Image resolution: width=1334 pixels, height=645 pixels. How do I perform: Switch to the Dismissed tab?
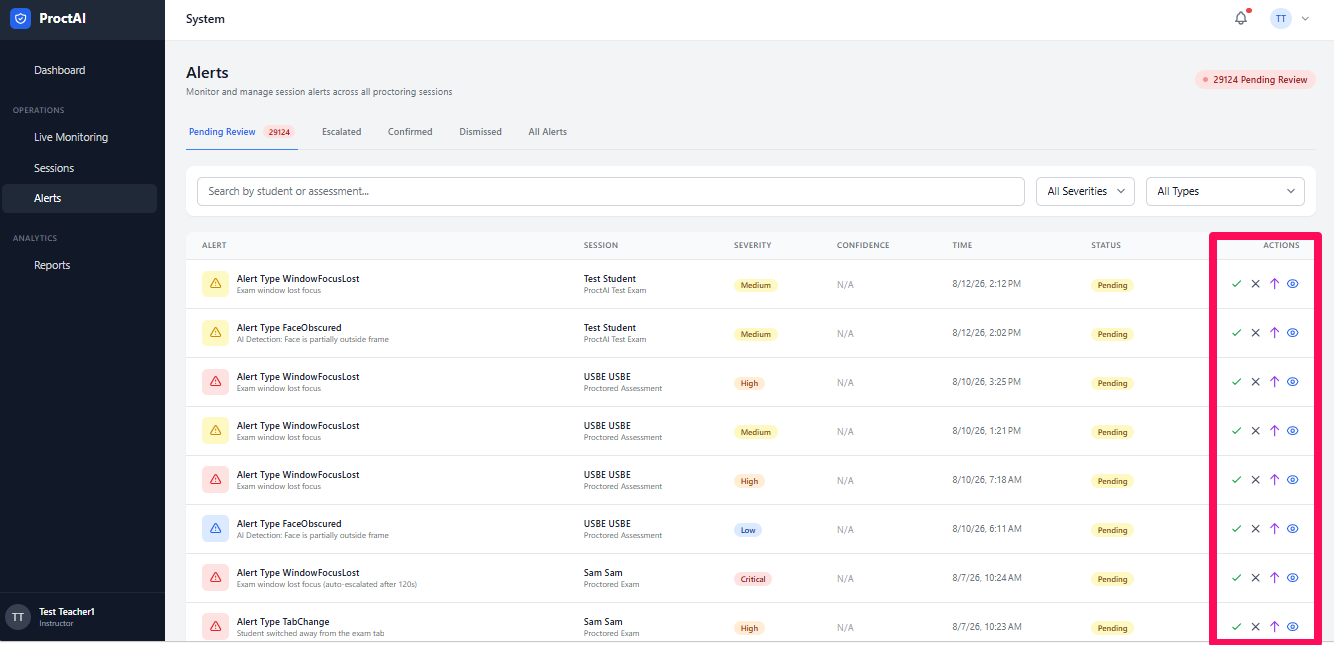coord(480,132)
